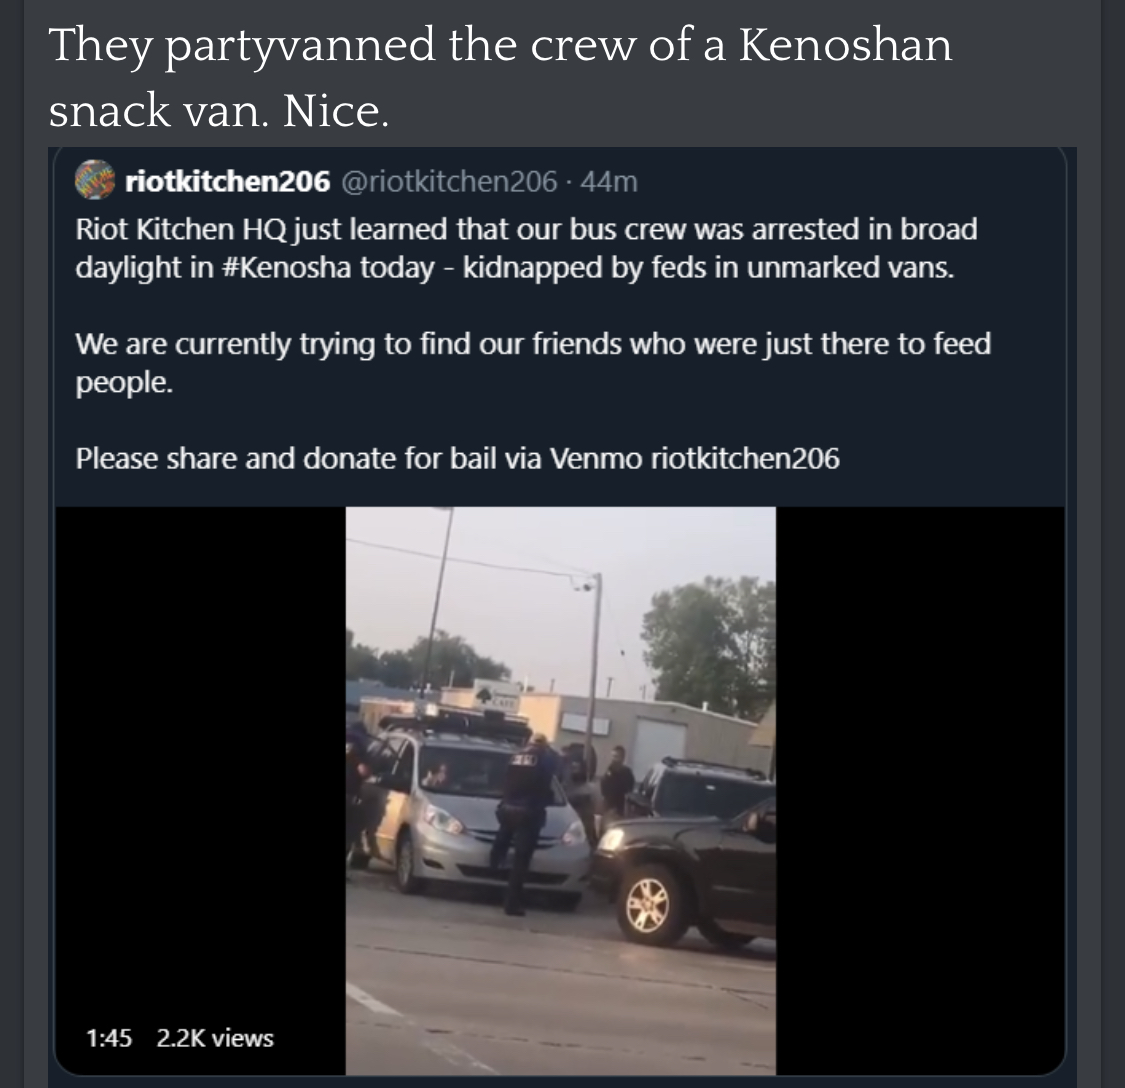
Task: Click the bold riotkitchen206 display name
Action: pos(227,182)
